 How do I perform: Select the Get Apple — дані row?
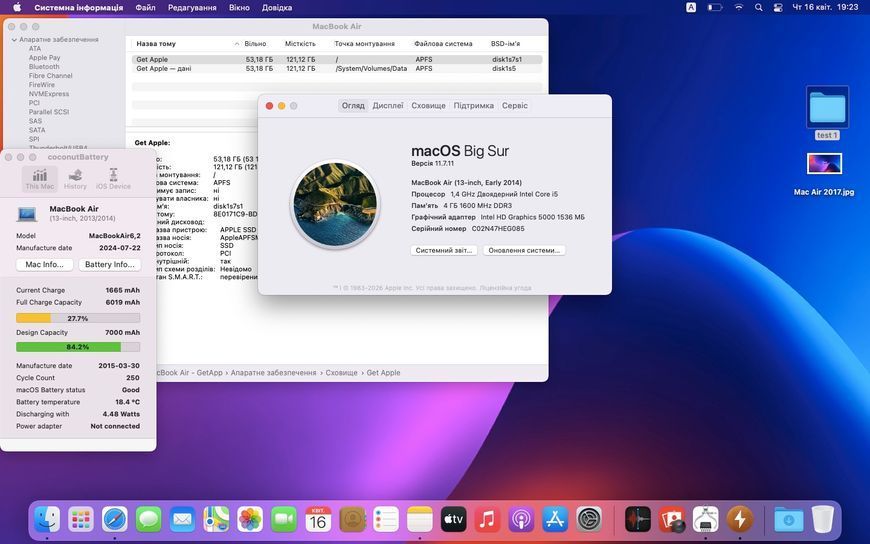tap(337, 68)
